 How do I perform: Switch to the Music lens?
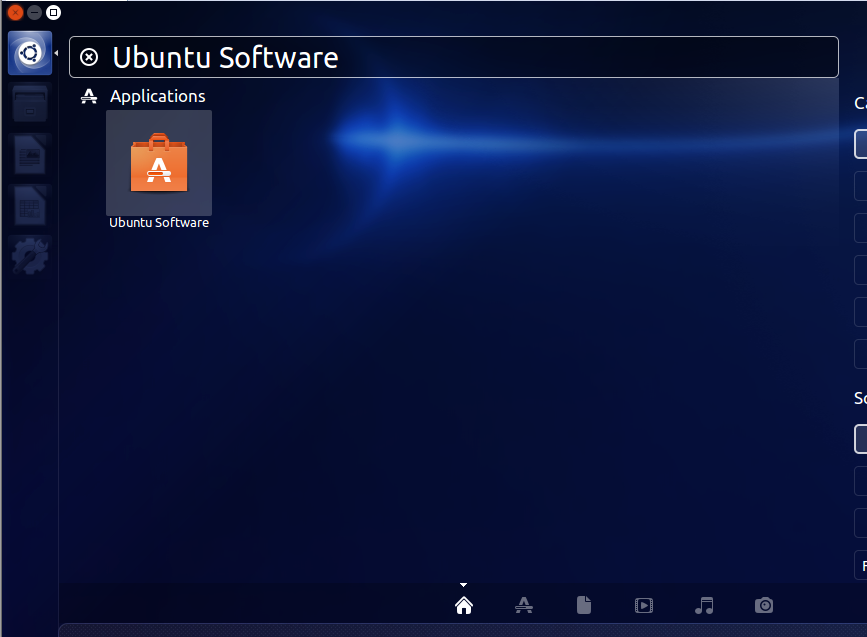pos(704,605)
